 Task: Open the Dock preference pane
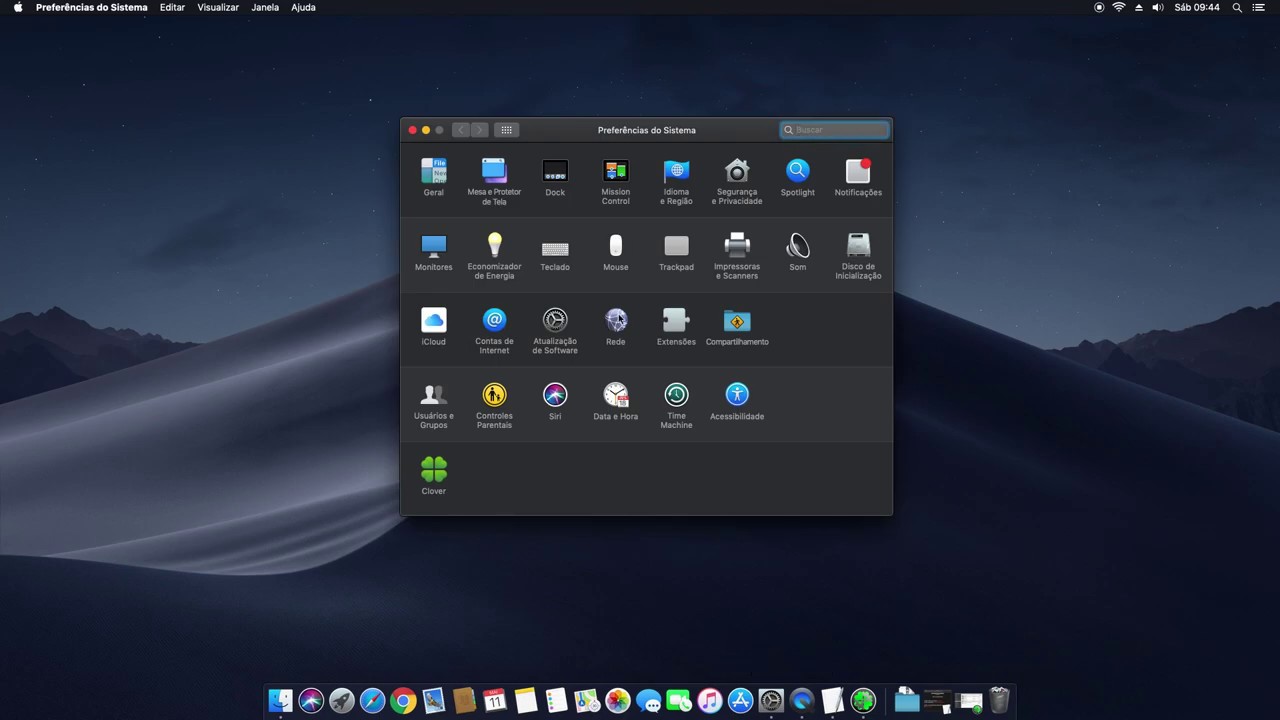click(555, 177)
